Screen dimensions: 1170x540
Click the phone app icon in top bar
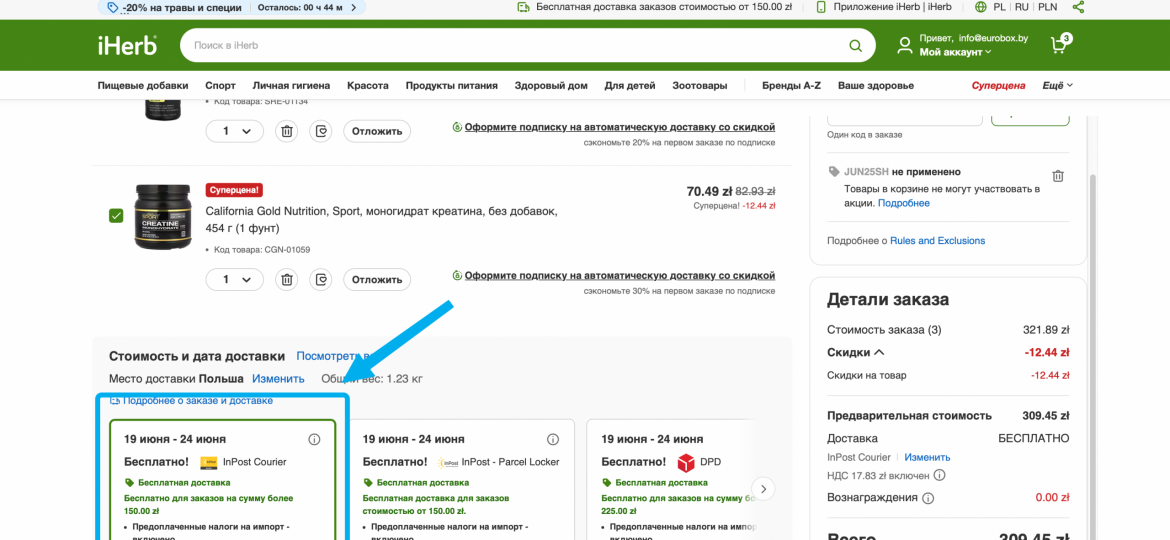(x=821, y=7)
